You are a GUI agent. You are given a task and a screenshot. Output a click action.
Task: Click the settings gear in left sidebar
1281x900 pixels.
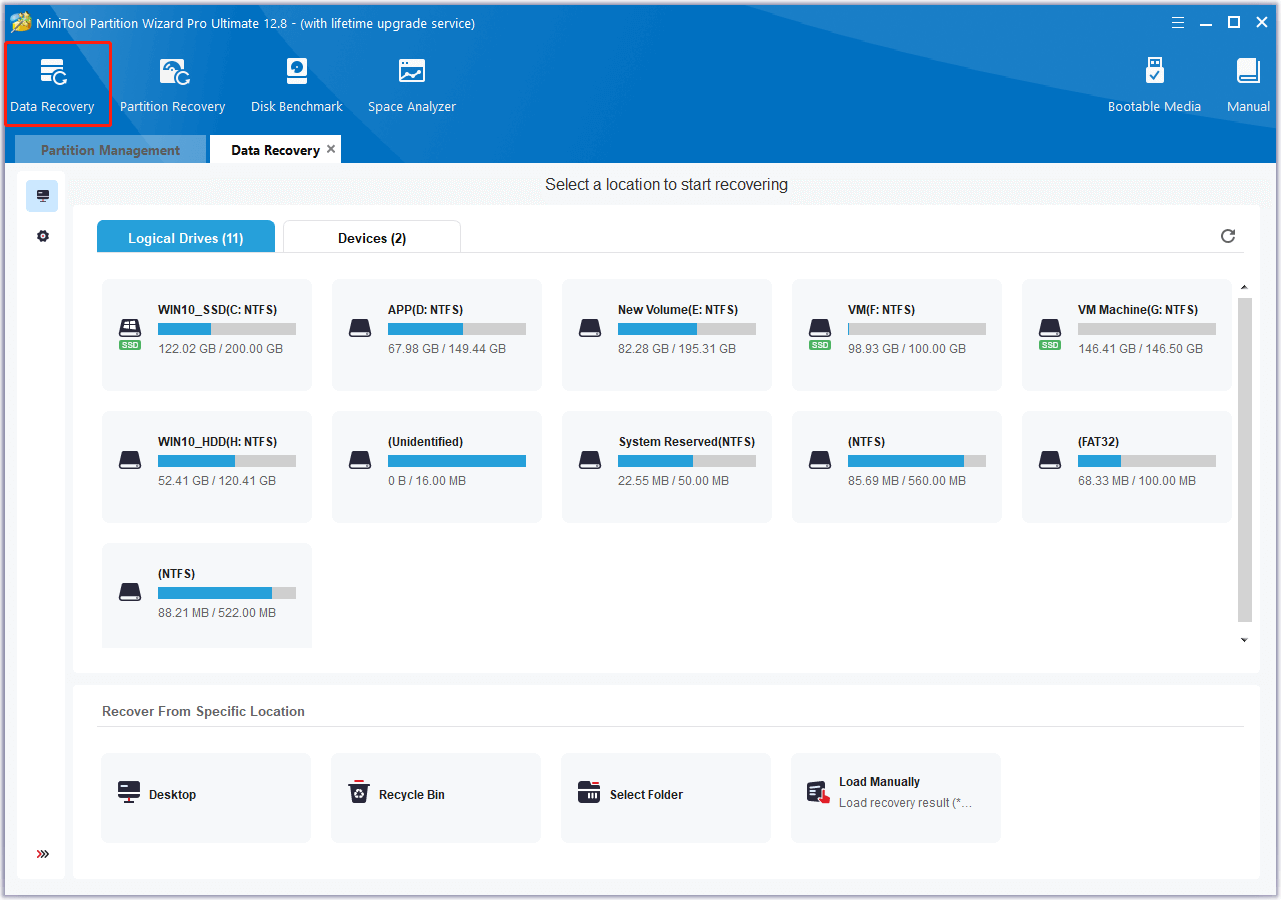[x=41, y=235]
